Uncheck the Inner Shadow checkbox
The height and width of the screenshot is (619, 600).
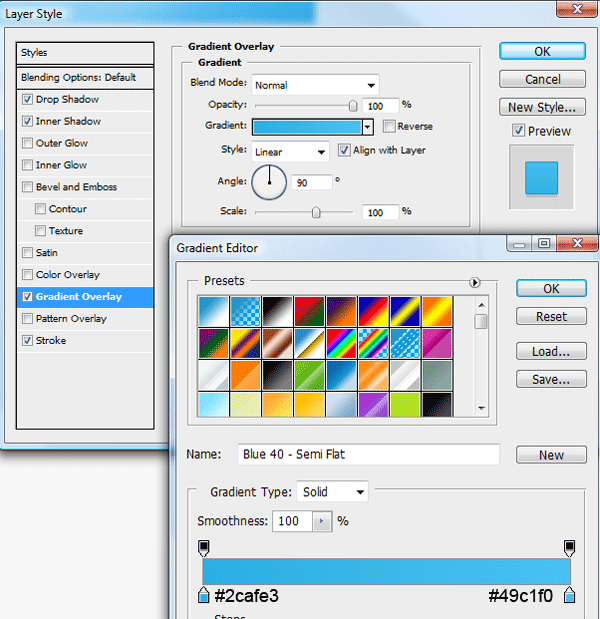(27, 121)
